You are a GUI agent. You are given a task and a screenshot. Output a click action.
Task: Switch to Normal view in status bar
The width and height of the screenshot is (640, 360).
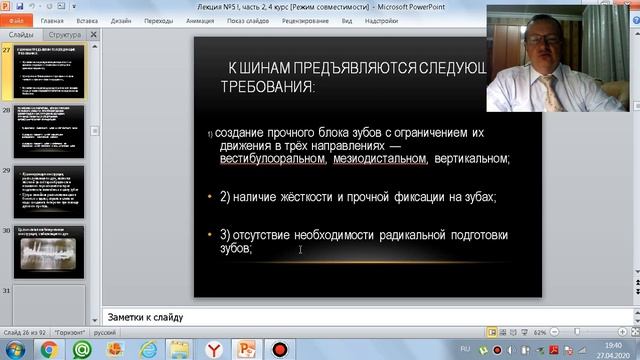[x=492, y=332]
